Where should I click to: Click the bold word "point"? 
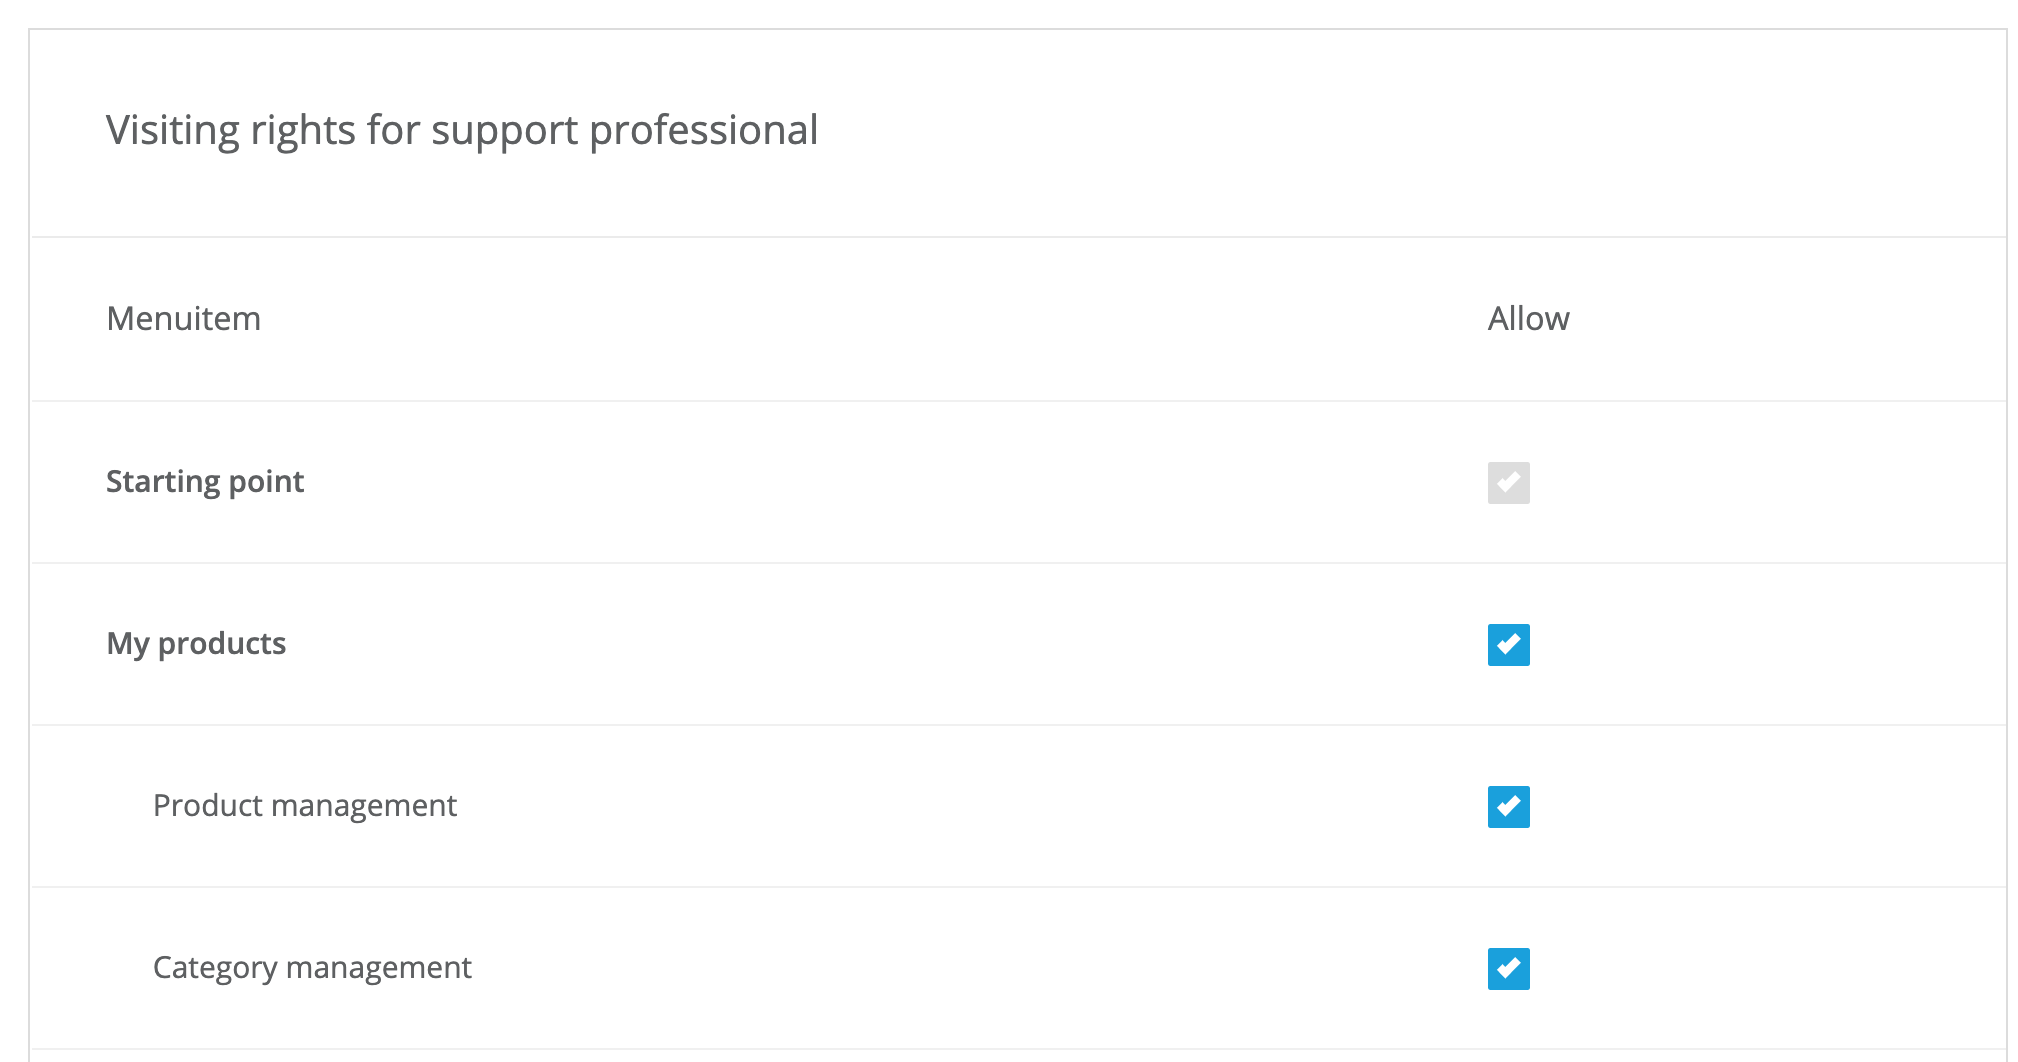(x=266, y=482)
